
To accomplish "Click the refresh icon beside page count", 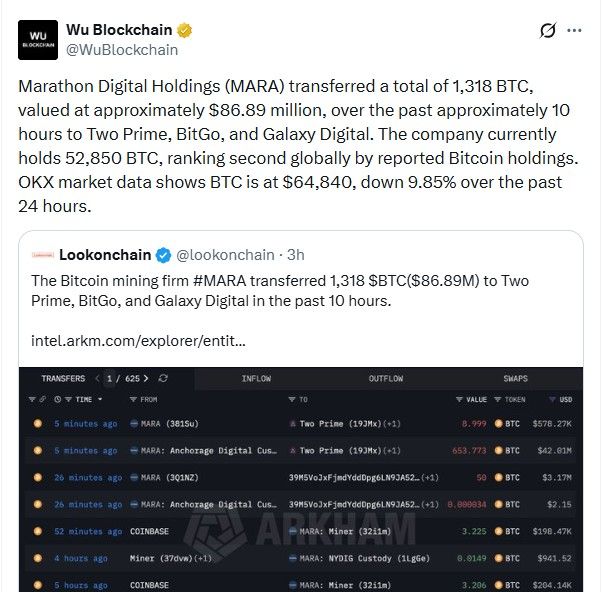I will pyautogui.click(x=163, y=379).
